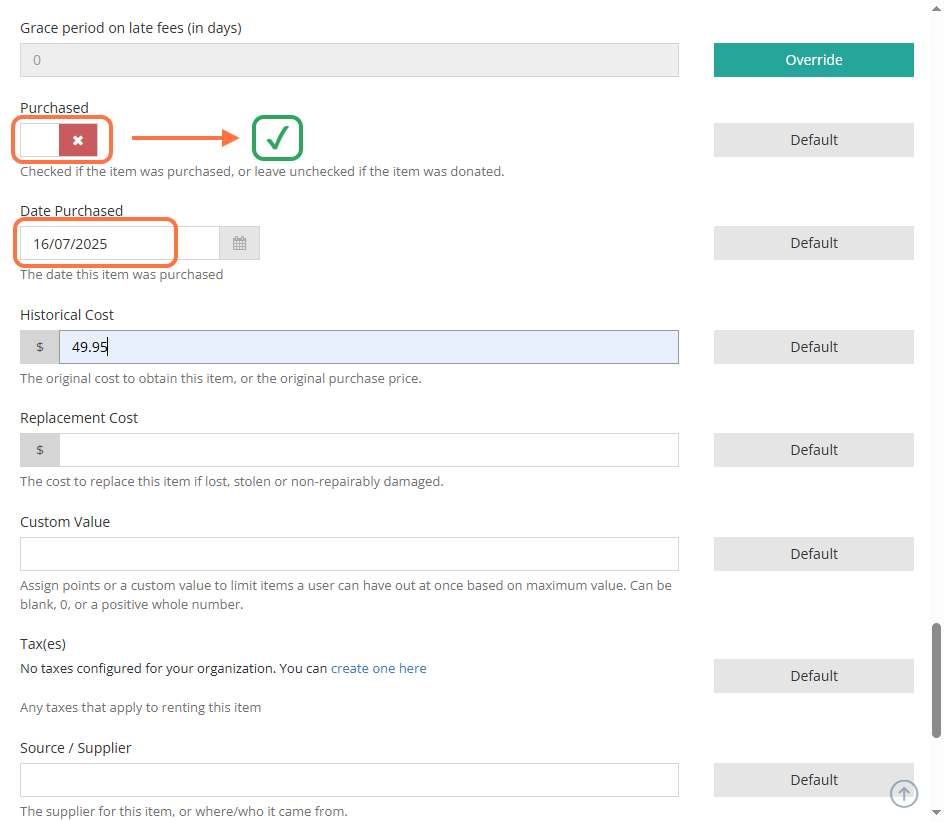Click Default button beside Source / Supplier
This screenshot has height=822, width=944.
tap(813, 780)
